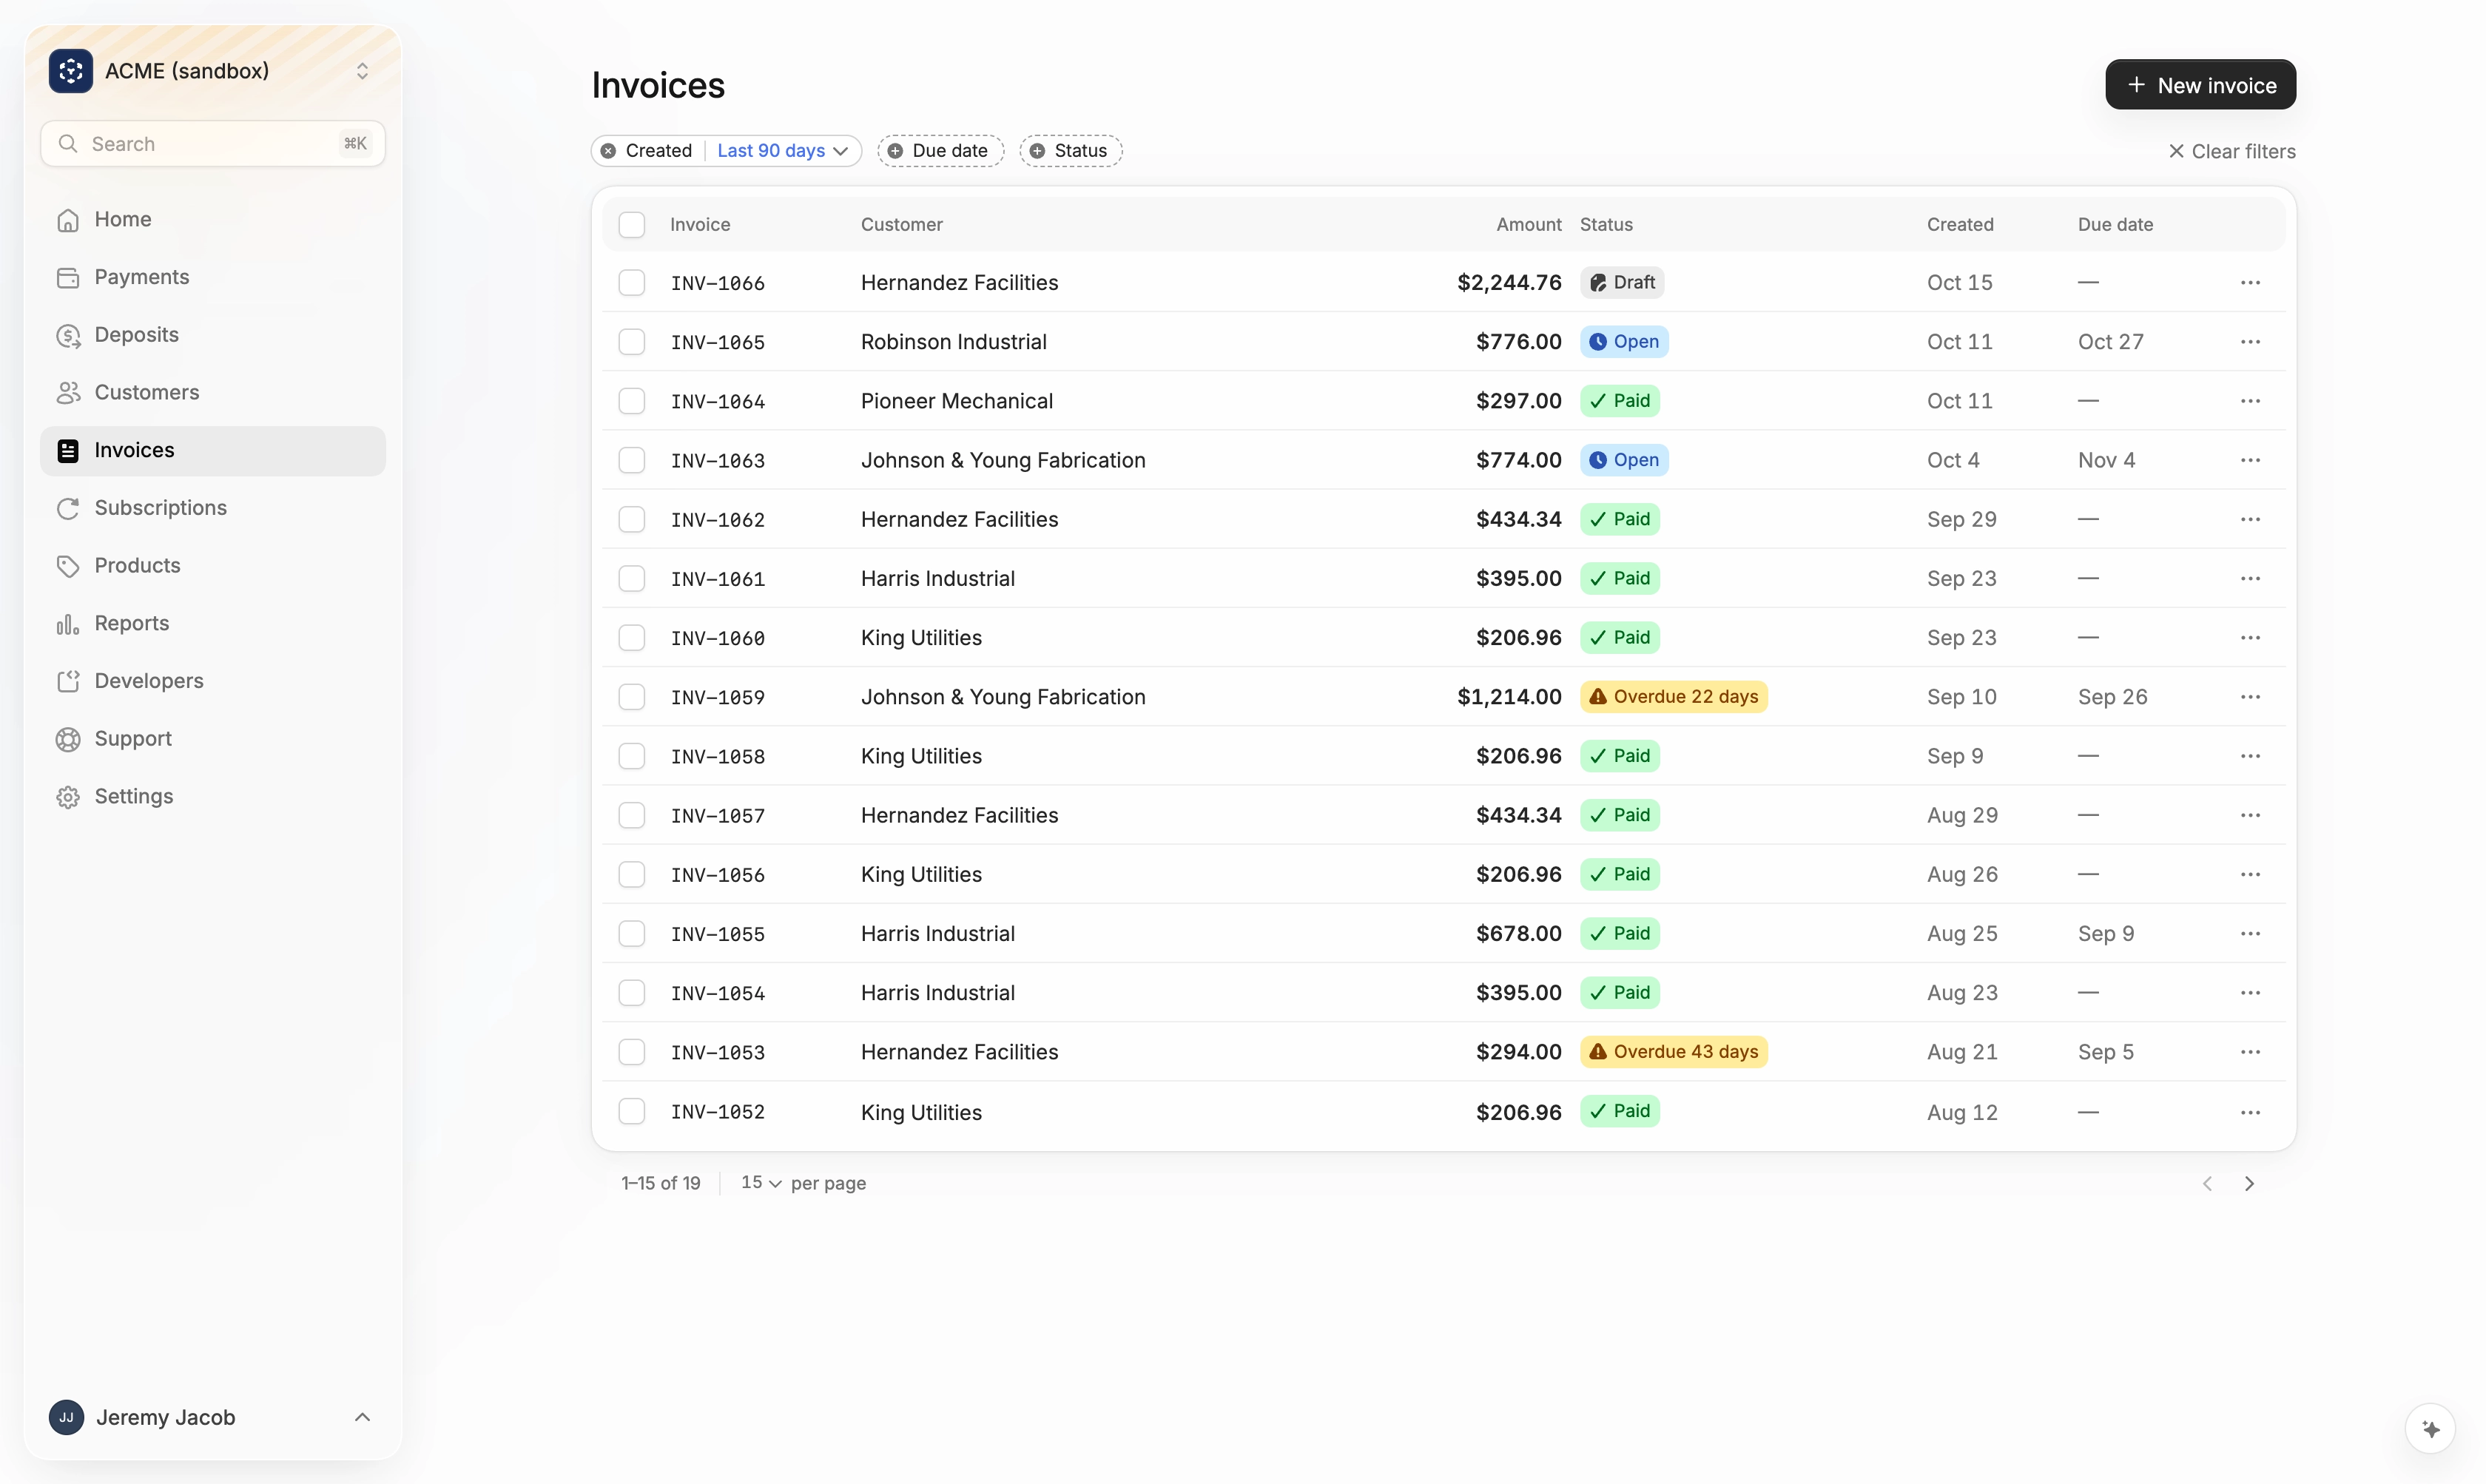Click the Draft status badge on INV-1066
The height and width of the screenshot is (1484, 2486).
tap(1622, 283)
